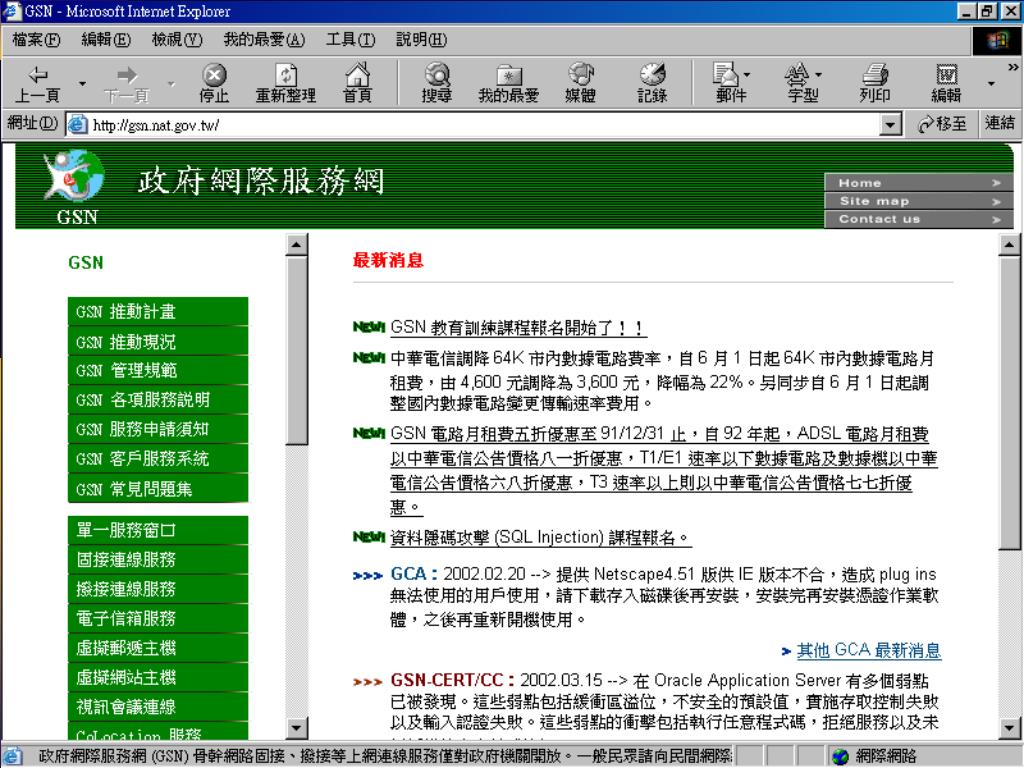Go to home page via 首頁 icon

pos(357,74)
